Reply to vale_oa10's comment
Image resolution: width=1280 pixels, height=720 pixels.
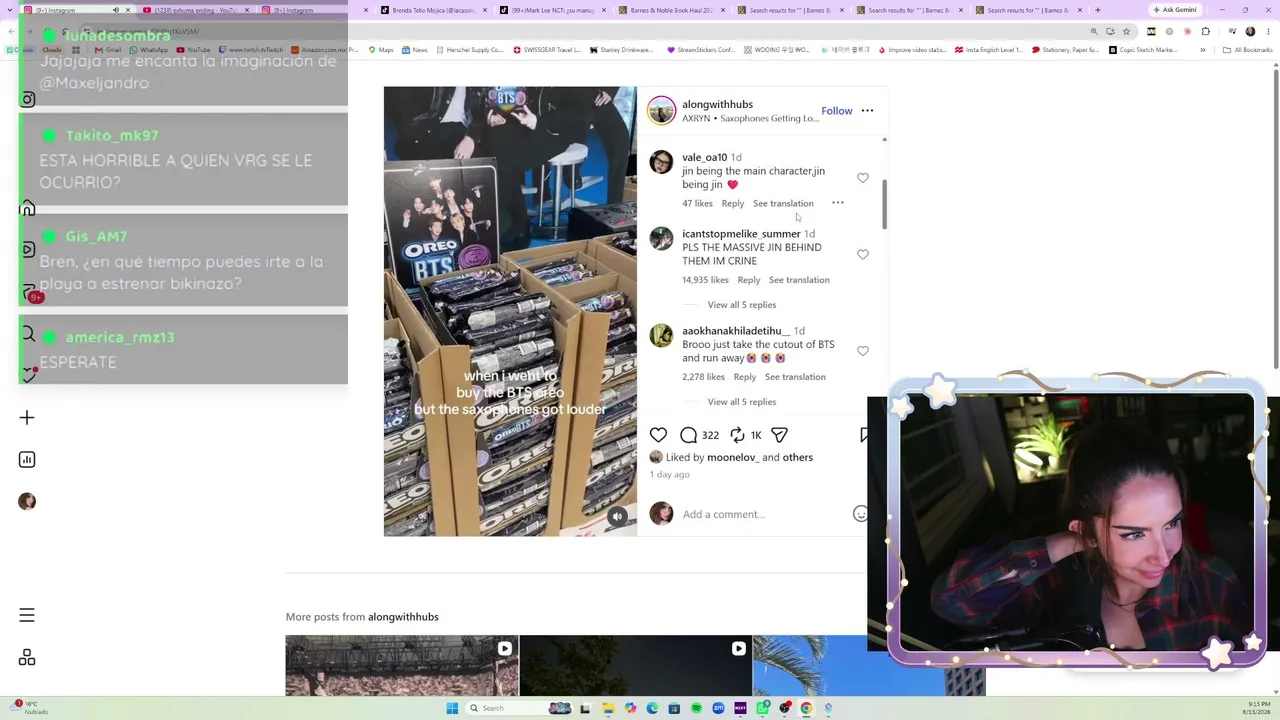click(733, 203)
